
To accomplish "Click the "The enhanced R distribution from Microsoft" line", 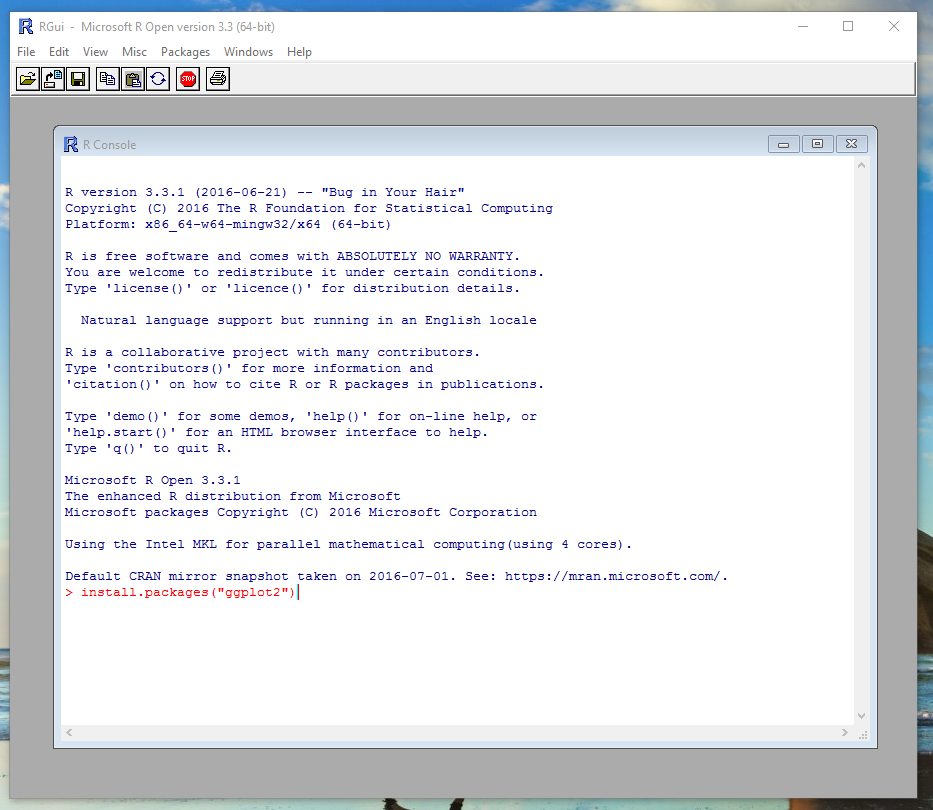I will [x=233, y=496].
